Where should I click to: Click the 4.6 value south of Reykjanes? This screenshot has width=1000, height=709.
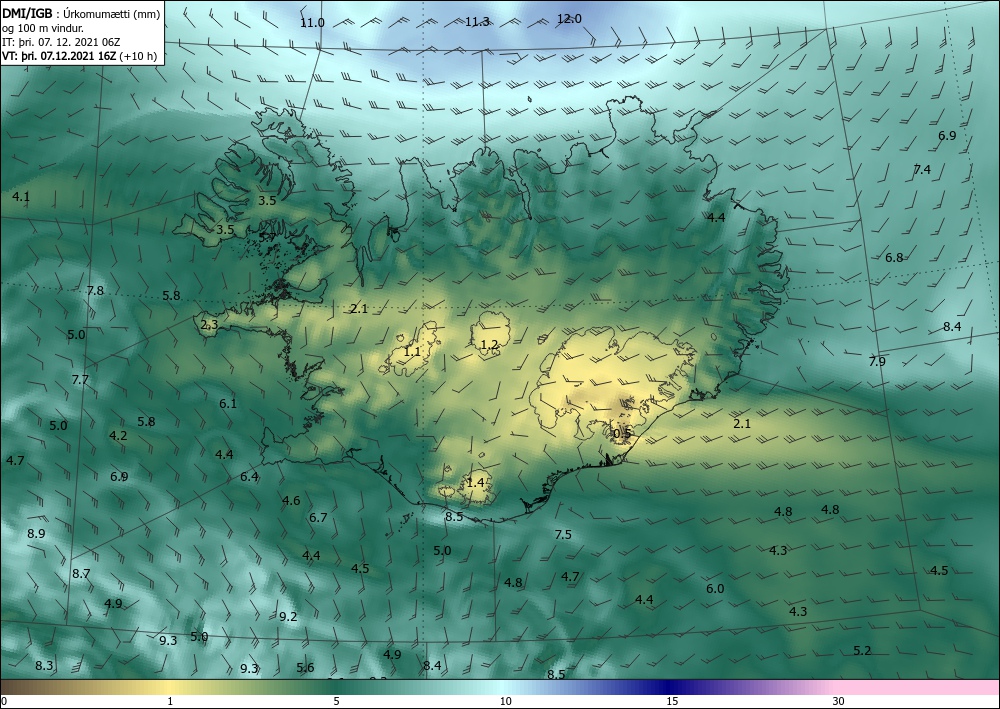click(x=291, y=501)
